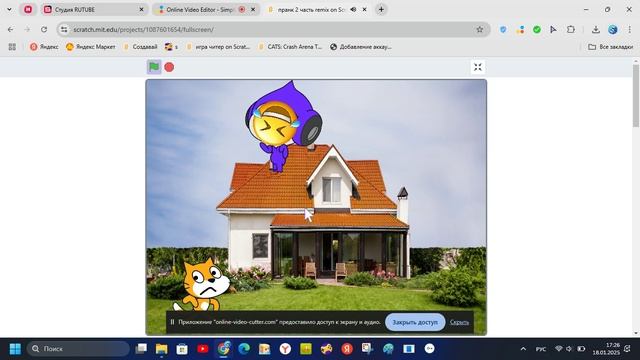Viewport: 640px width, 360px height.
Task: Open the "Добавление аккау..." bookmark
Action: (361, 47)
